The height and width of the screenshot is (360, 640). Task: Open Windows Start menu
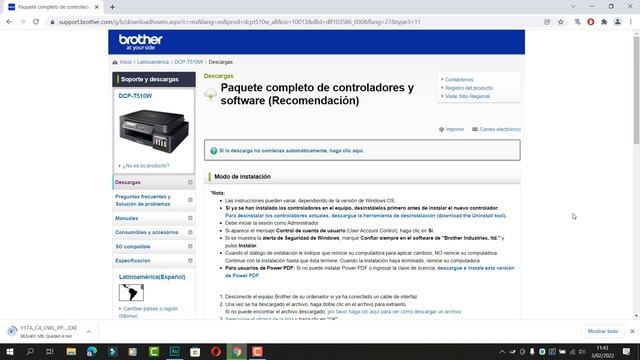click(9, 351)
